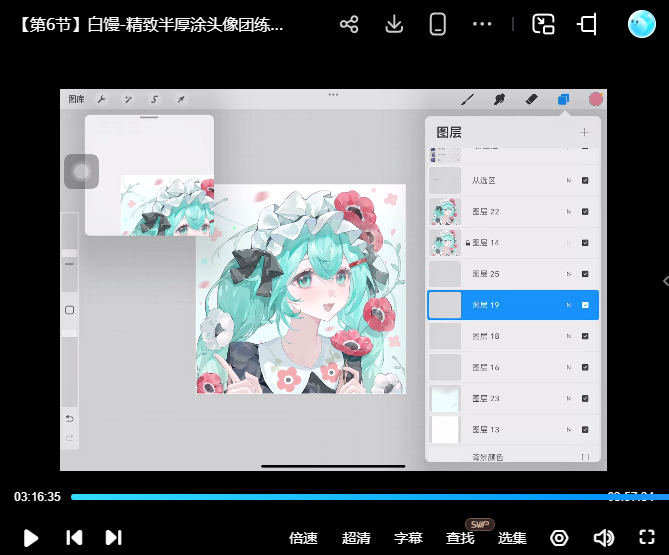The height and width of the screenshot is (555, 669).
Task: Toggle the blue Layers panel icon
Action: 564,99
